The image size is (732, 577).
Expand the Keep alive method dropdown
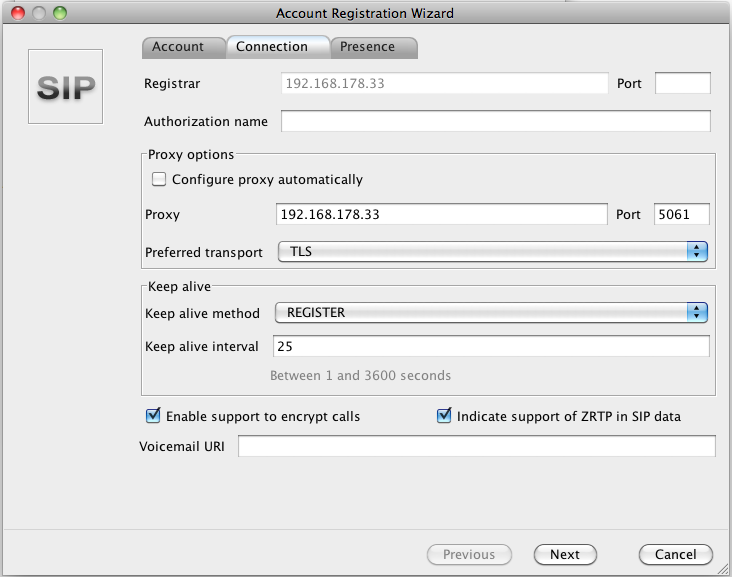pos(492,313)
